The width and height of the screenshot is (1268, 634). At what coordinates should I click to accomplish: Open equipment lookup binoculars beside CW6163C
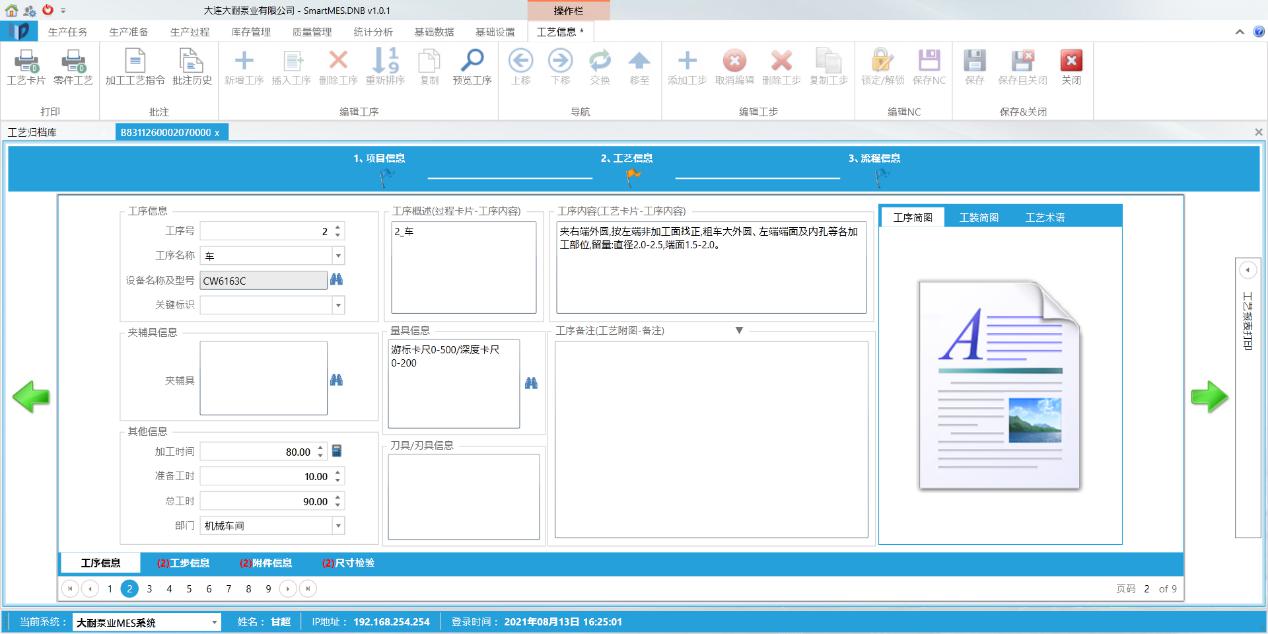pyautogui.click(x=337, y=280)
